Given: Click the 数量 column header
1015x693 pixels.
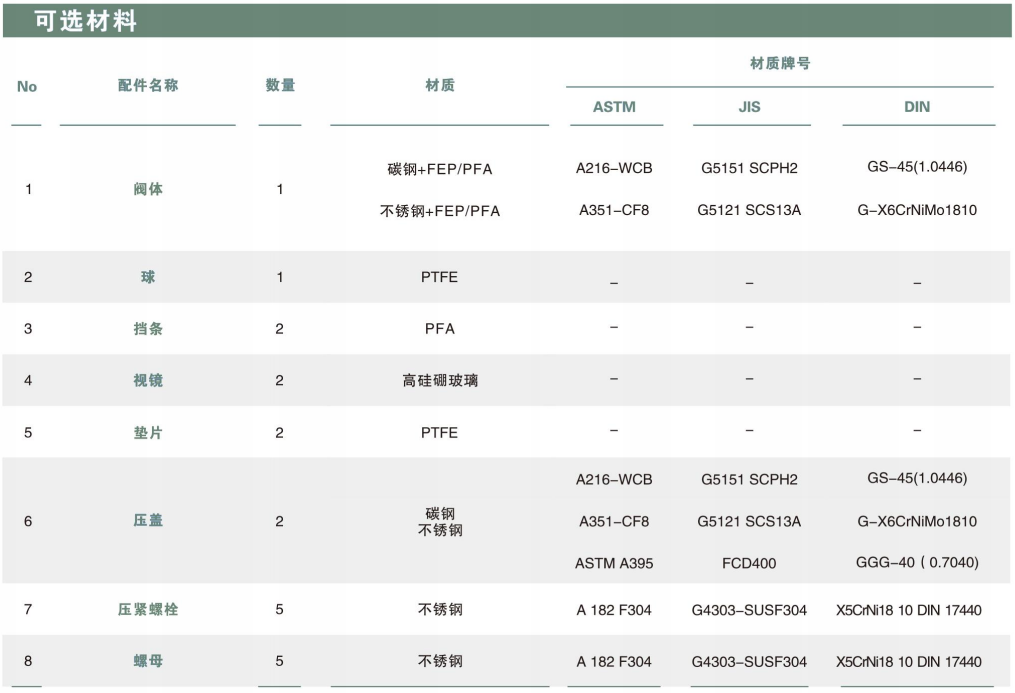Looking at the screenshot, I should [x=280, y=86].
